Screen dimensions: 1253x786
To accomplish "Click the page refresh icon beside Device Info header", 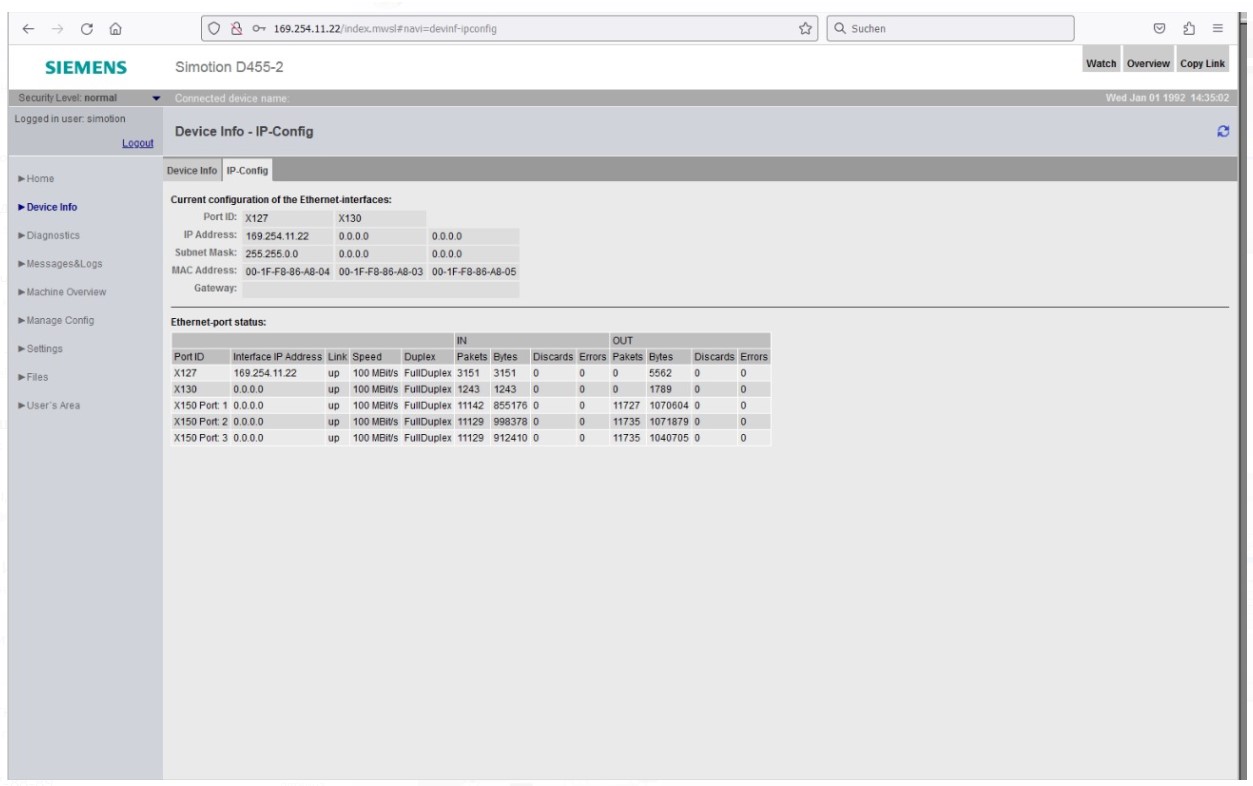I will [x=1222, y=132].
